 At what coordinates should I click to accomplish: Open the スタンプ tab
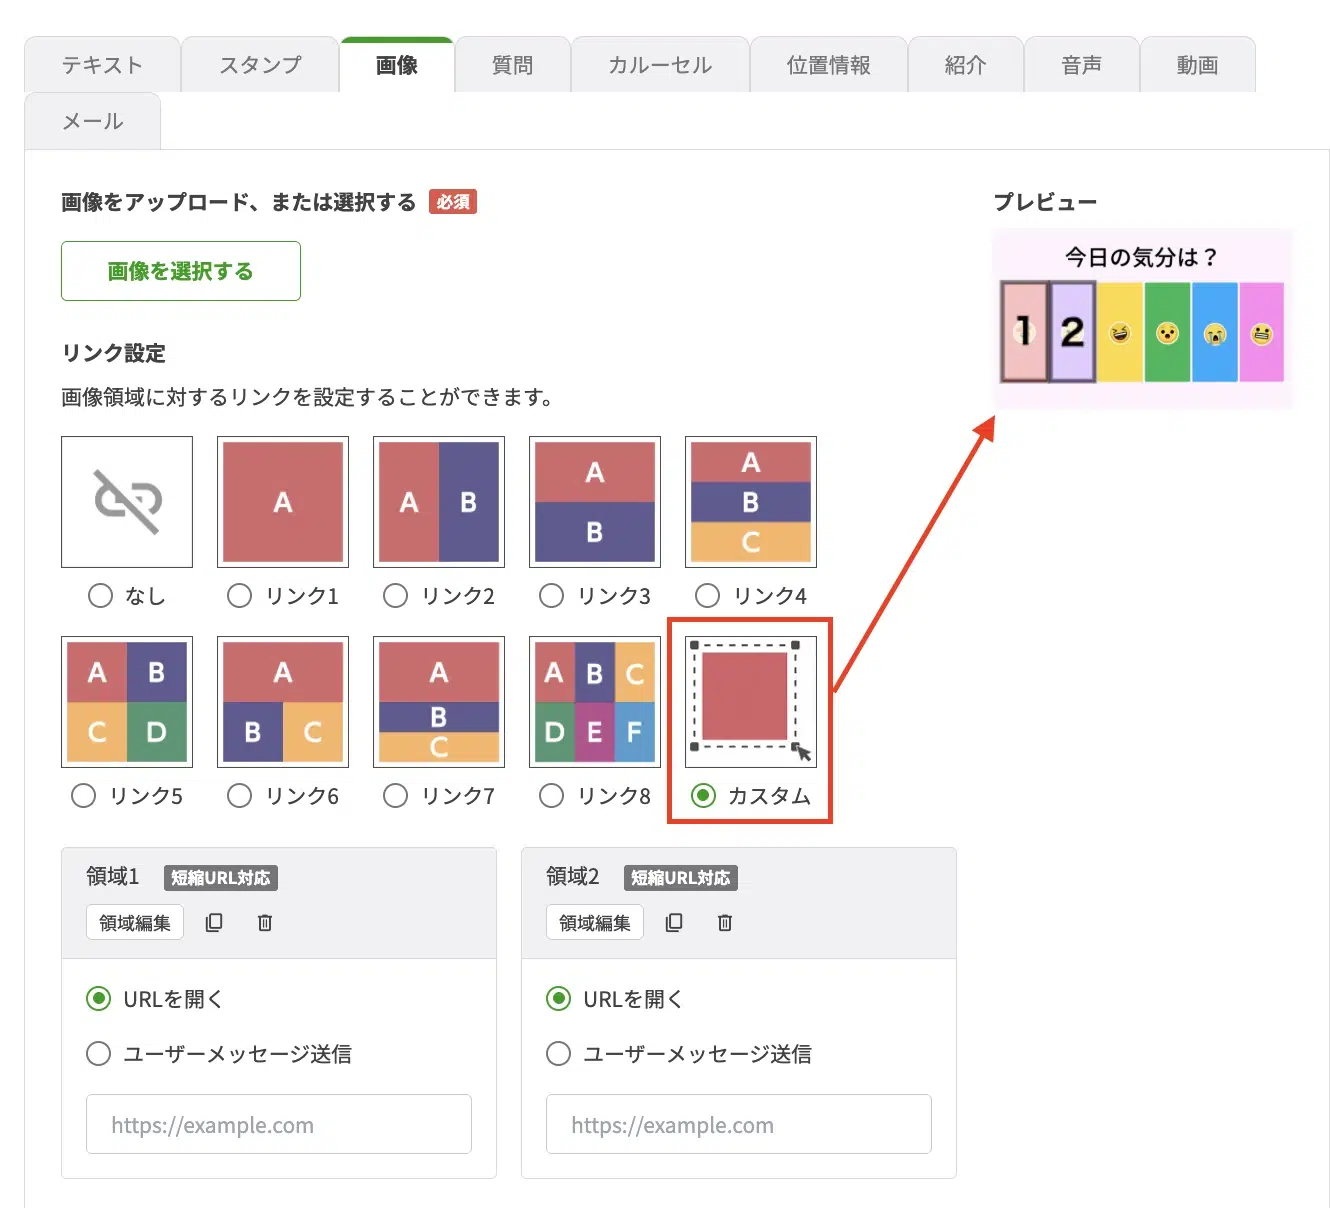pos(260,65)
